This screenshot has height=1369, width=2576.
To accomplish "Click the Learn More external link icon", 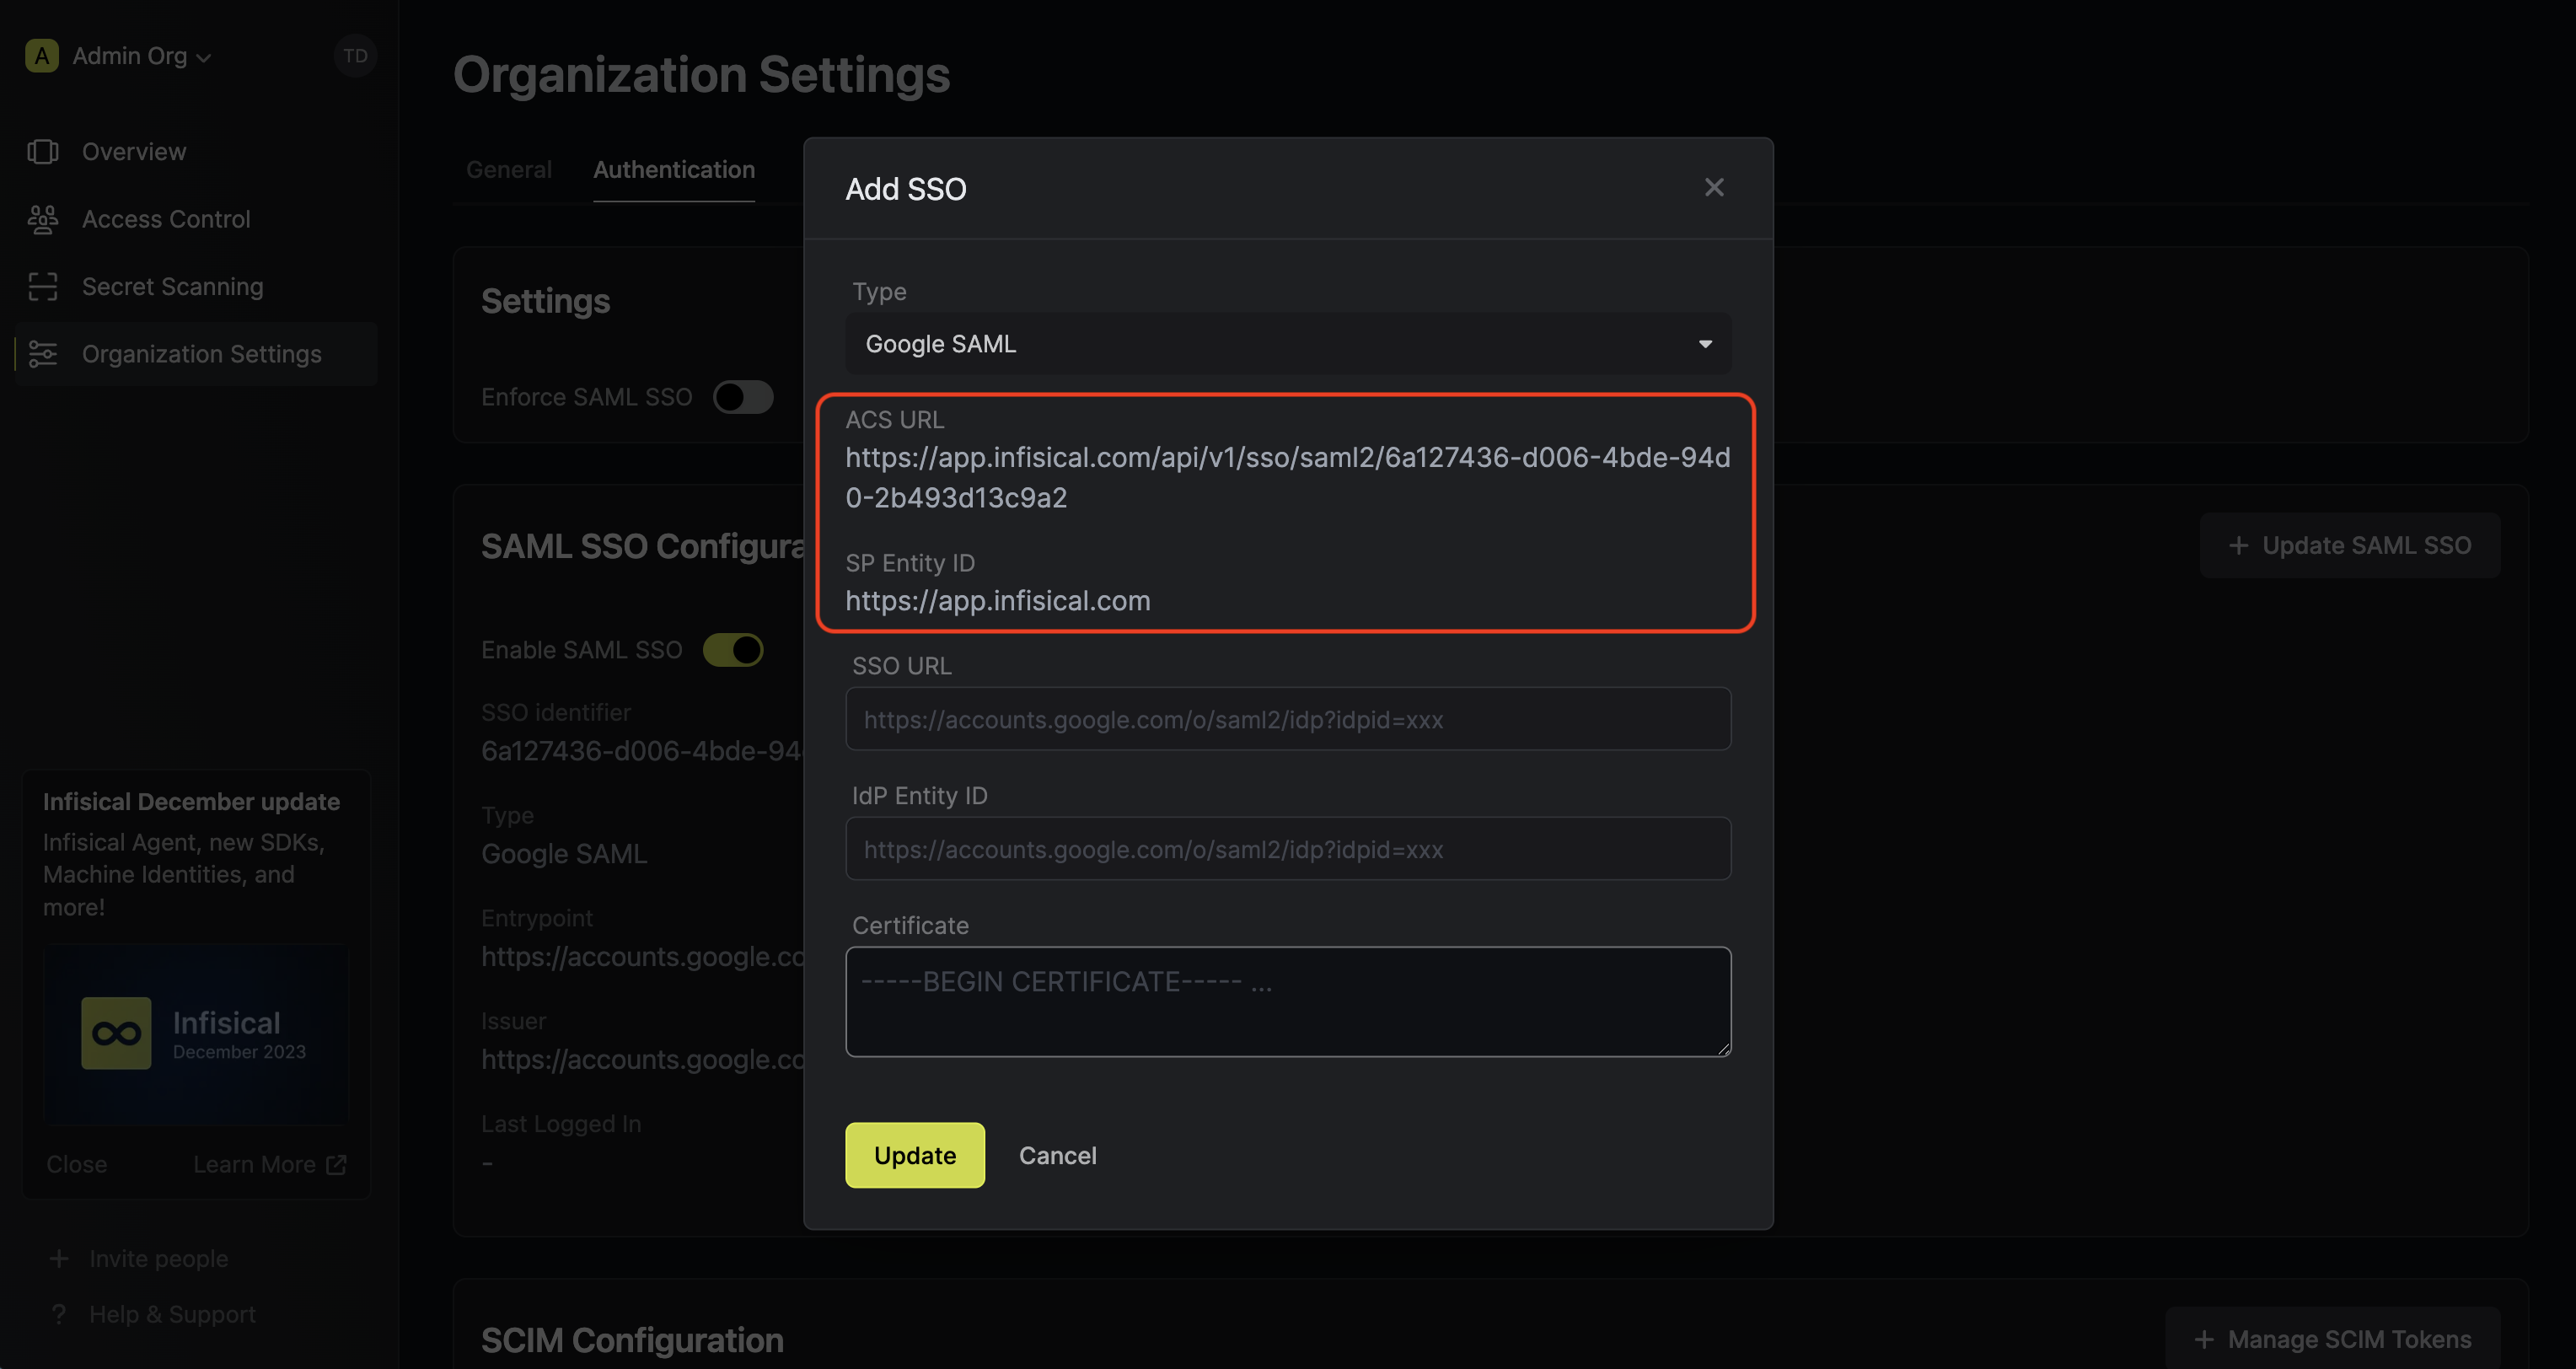I will click(x=337, y=1164).
